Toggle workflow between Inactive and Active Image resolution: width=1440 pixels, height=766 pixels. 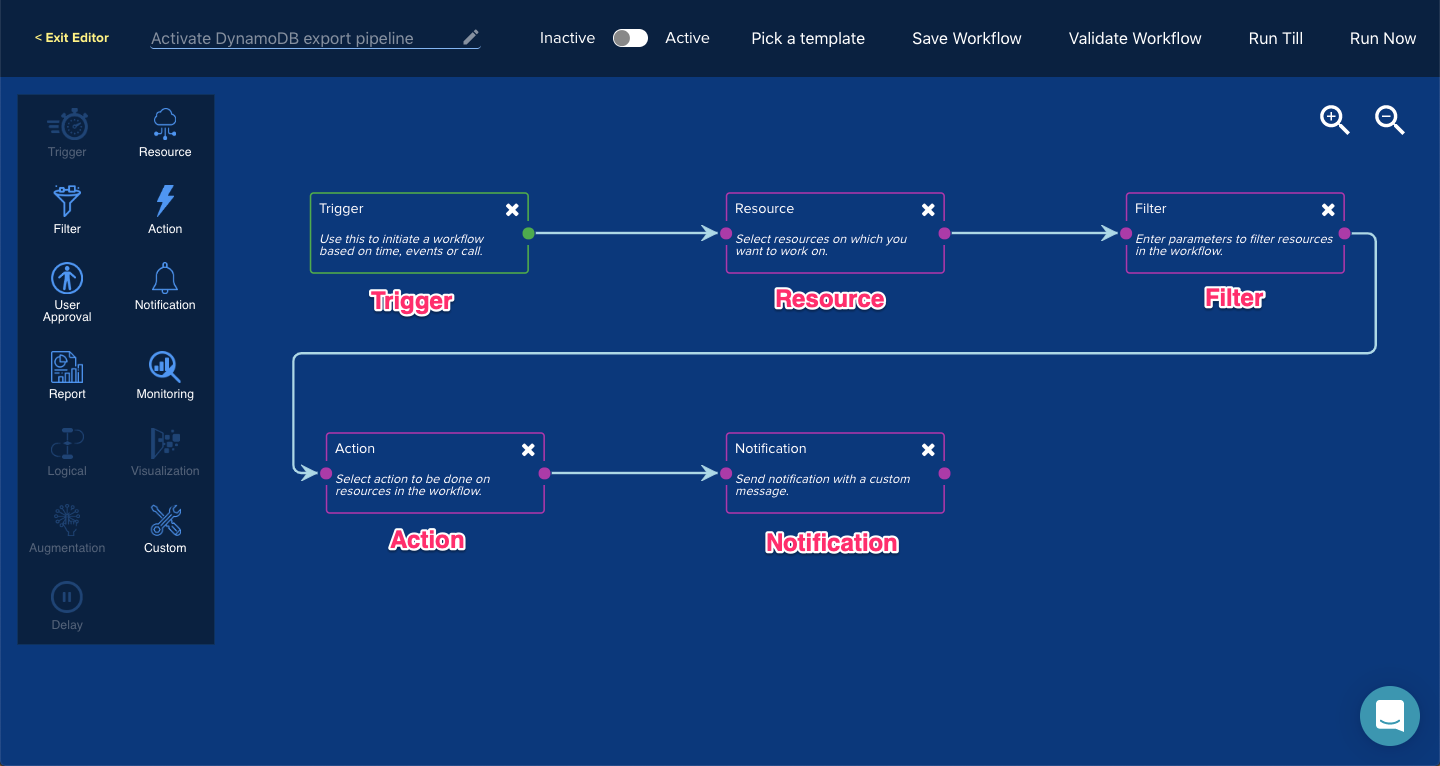(630, 38)
